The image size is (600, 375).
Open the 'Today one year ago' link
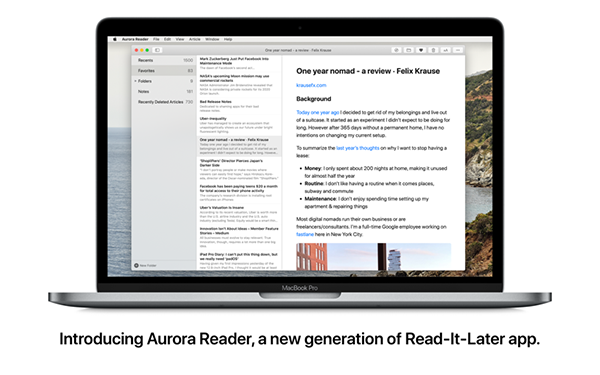point(318,112)
